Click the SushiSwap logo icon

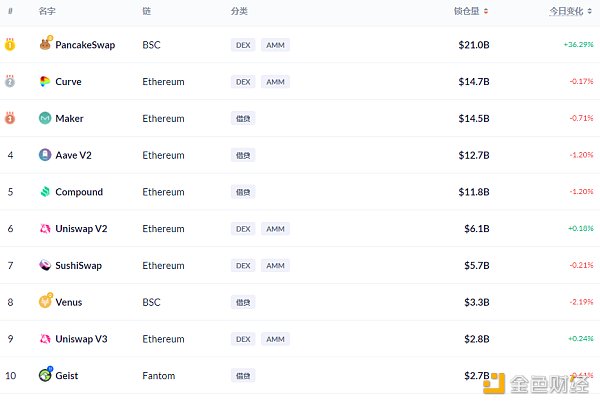coord(45,265)
